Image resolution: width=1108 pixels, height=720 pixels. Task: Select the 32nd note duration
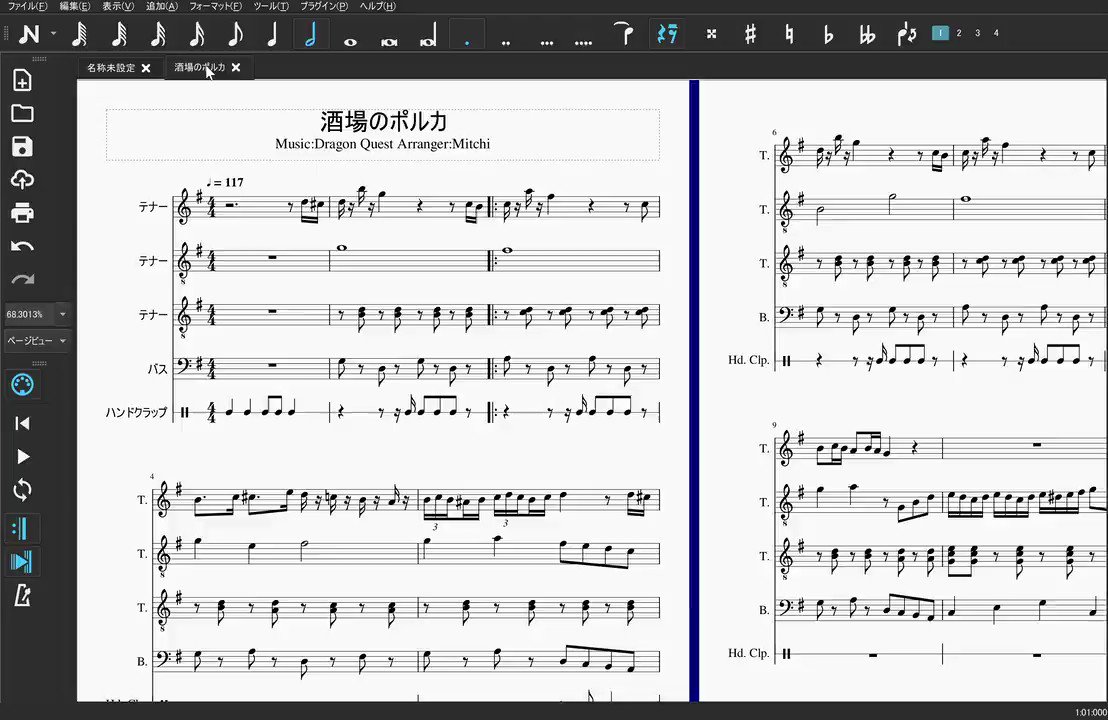158,34
